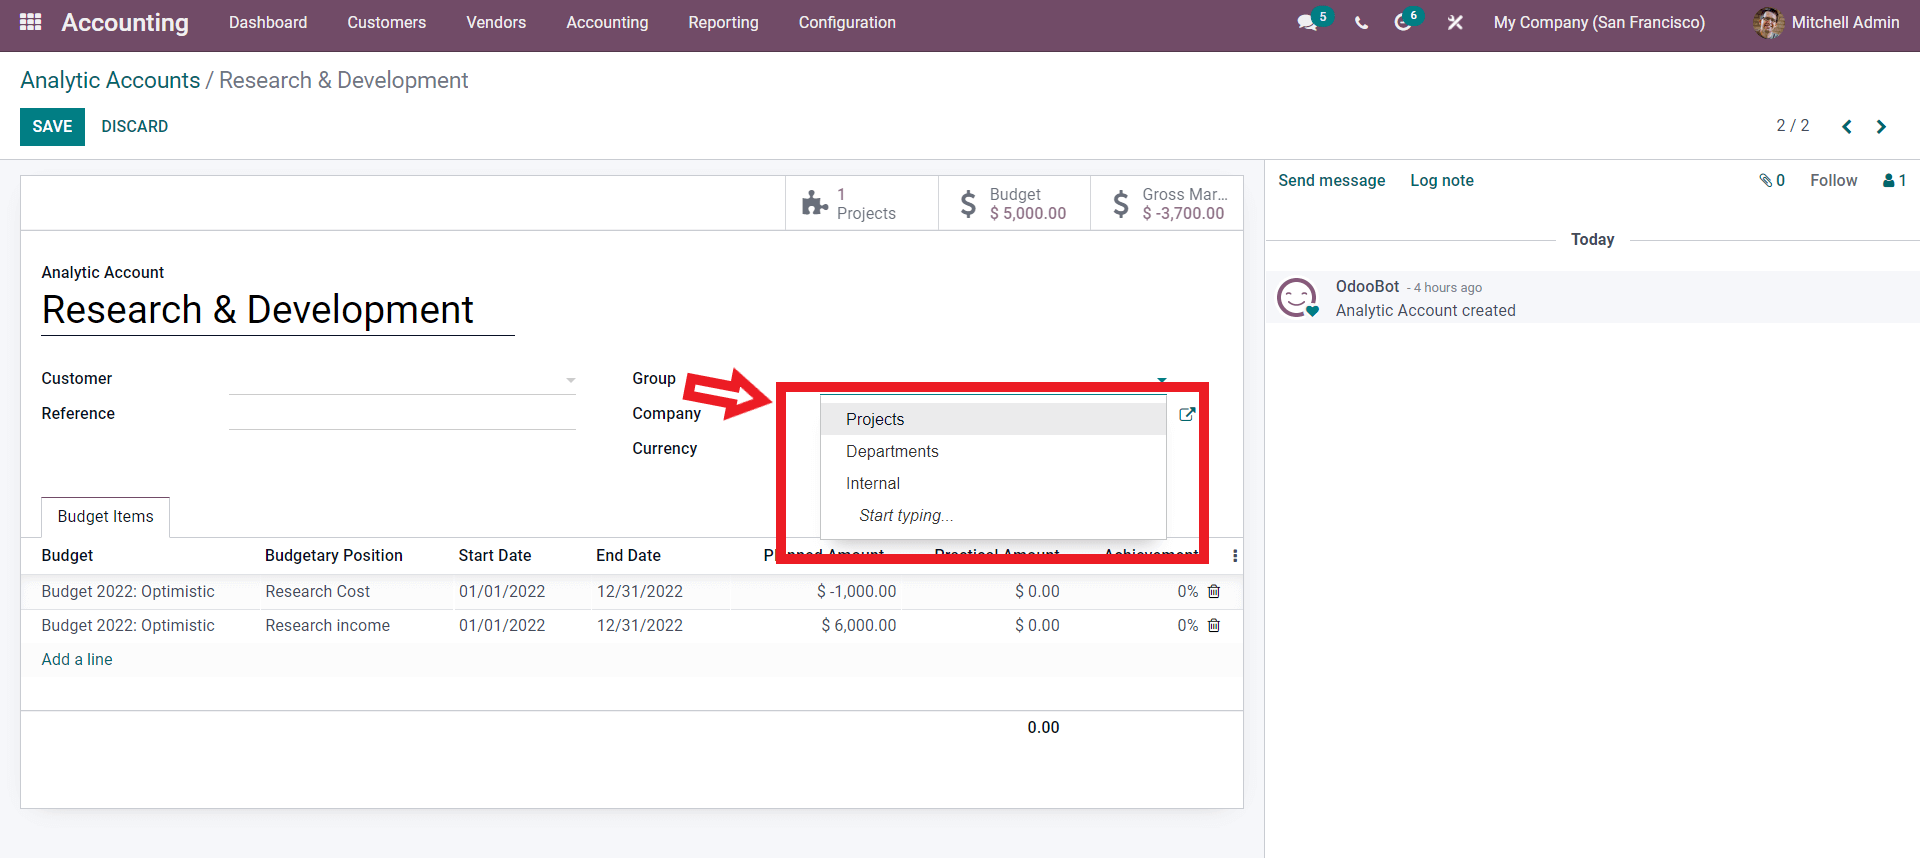Click the Accounting app title

[125, 22]
